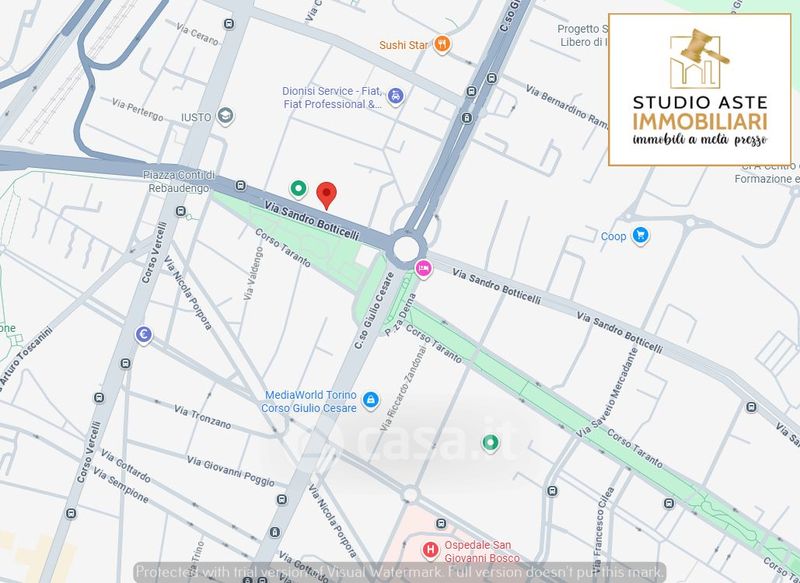Viewport: 800px width, 583px height.
Task: Open the MediaWorld Torino Corso Giulio Cesare label
Action: [312, 401]
